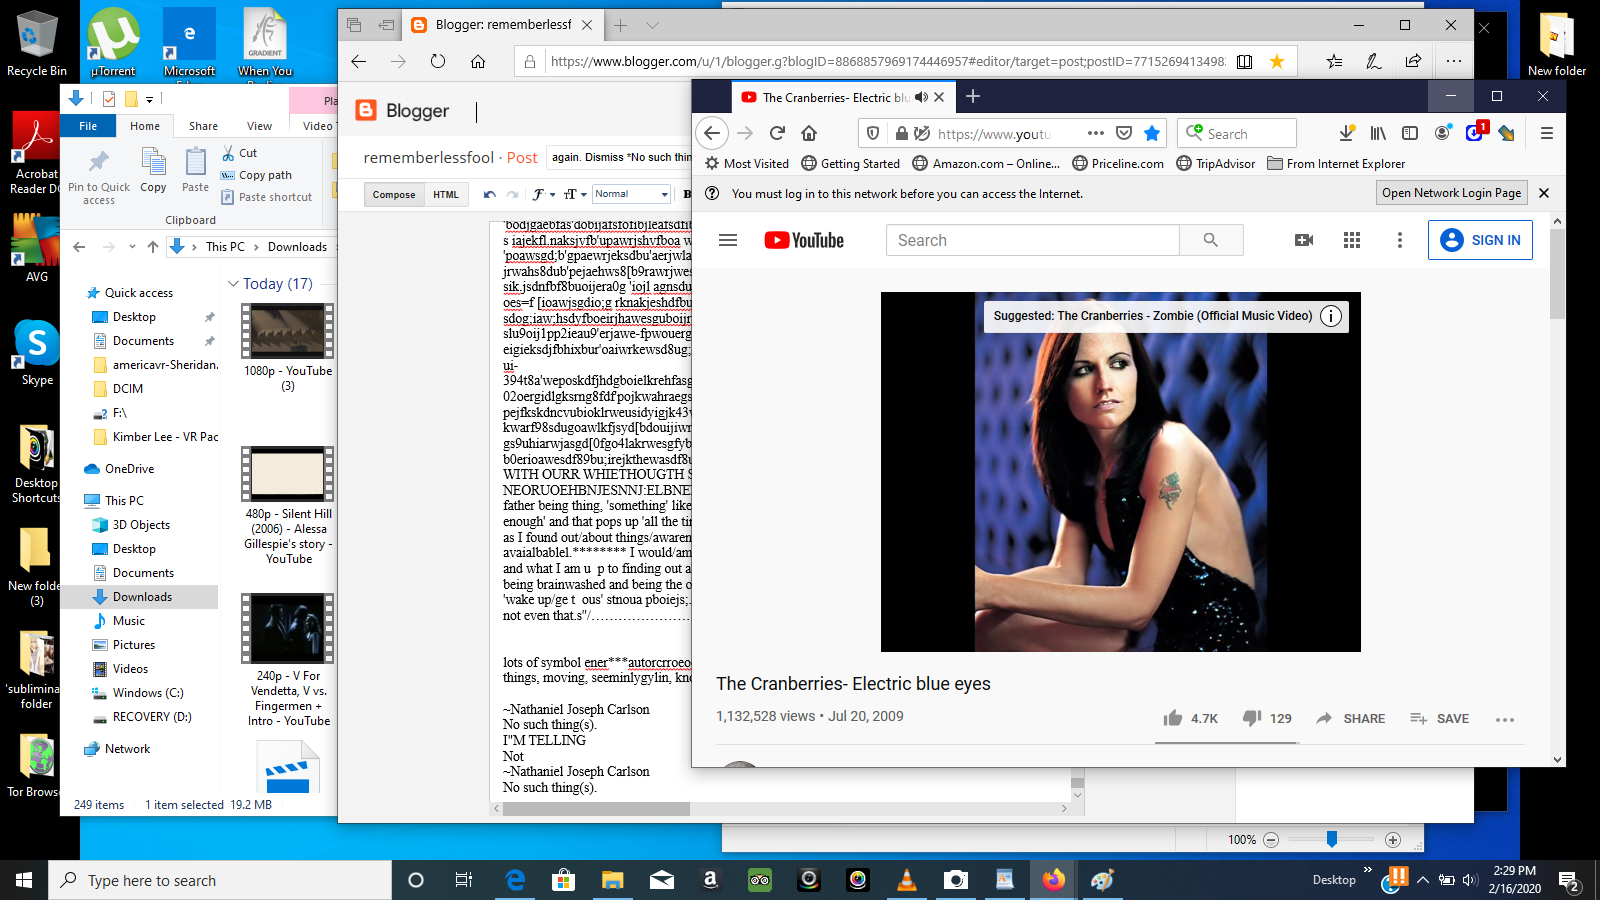Switch to Blogger Compose mode
The image size is (1600, 900).
pyautogui.click(x=394, y=194)
